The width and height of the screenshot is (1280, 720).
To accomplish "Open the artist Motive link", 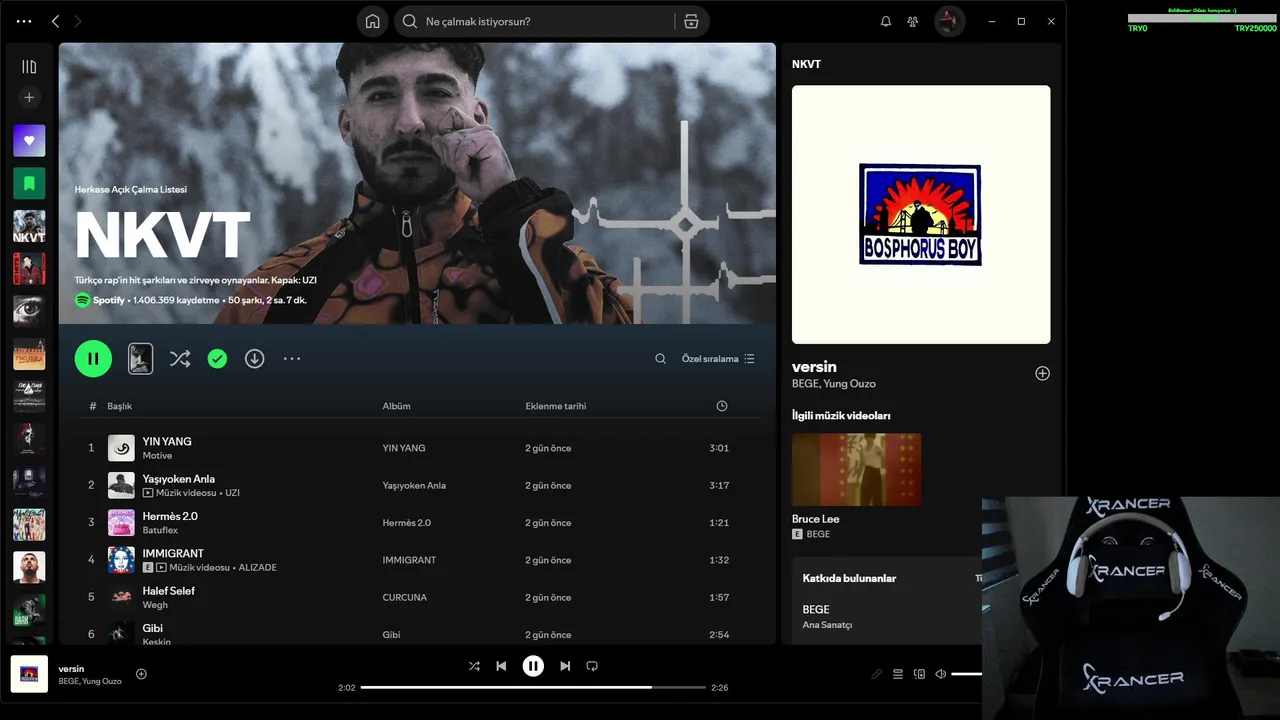I will 157,456.
